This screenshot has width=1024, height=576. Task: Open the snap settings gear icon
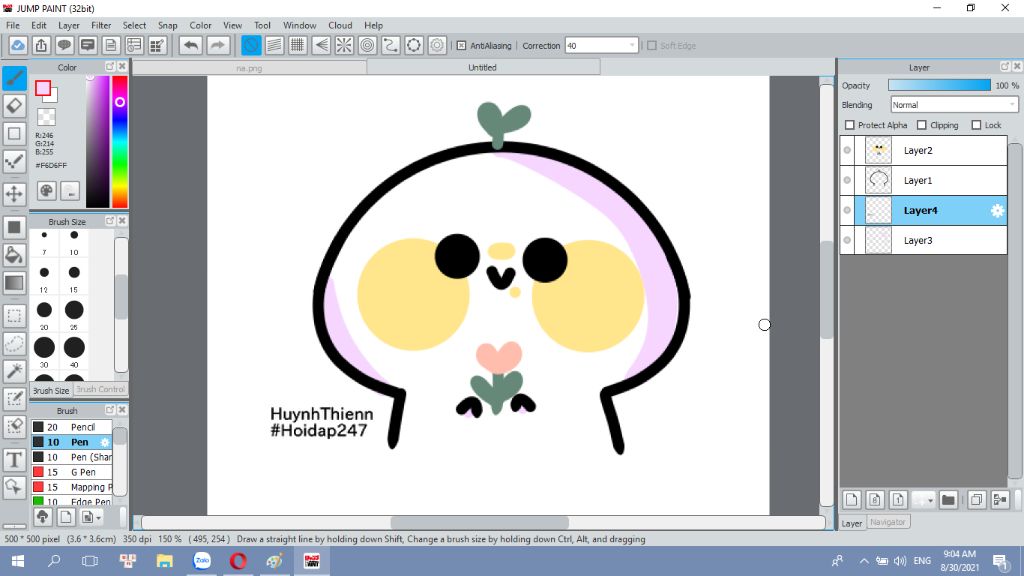click(x=438, y=45)
